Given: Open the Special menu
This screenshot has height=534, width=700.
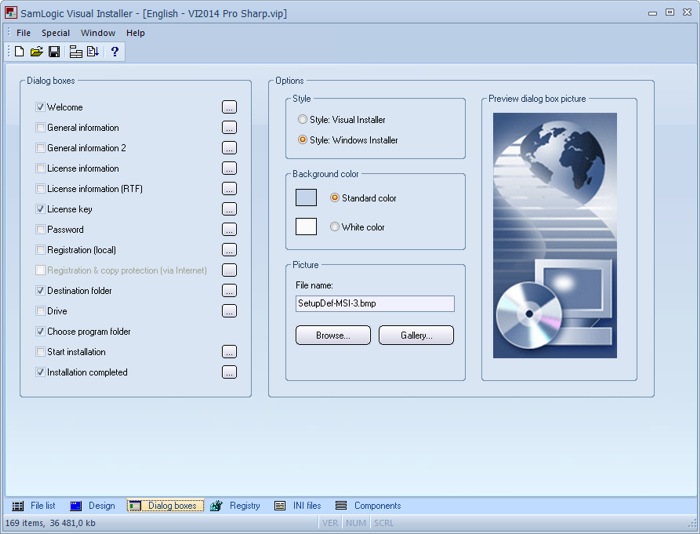Looking at the screenshot, I should point(55,33).
